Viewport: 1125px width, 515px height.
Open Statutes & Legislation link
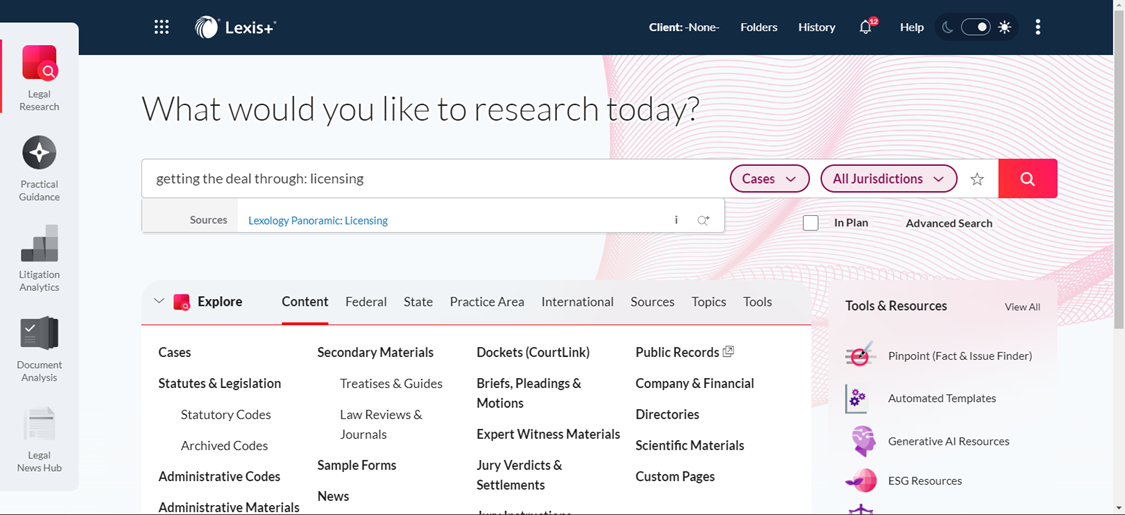click(220, 384)
